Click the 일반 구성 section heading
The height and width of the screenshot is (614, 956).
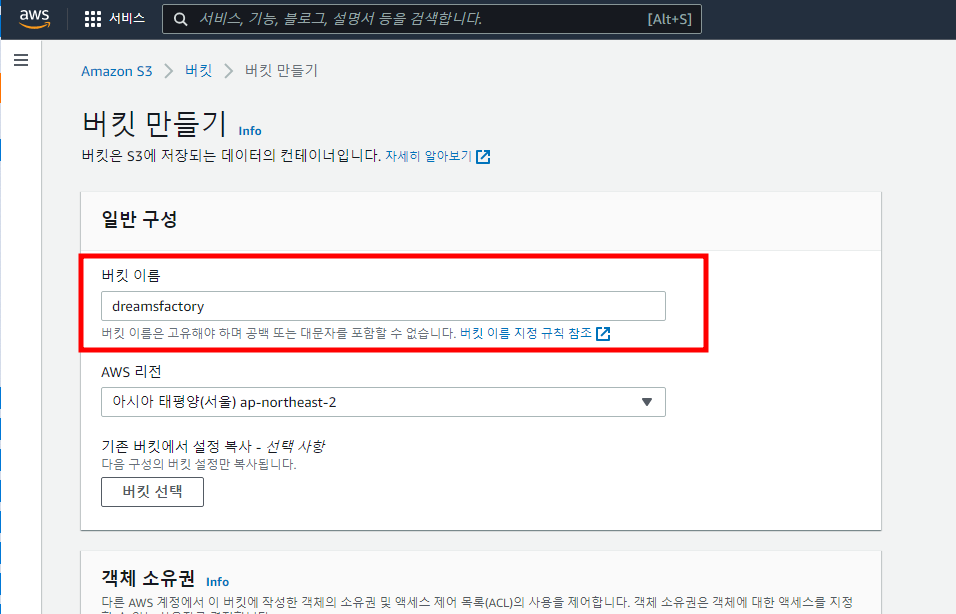(x=140, y=220)
